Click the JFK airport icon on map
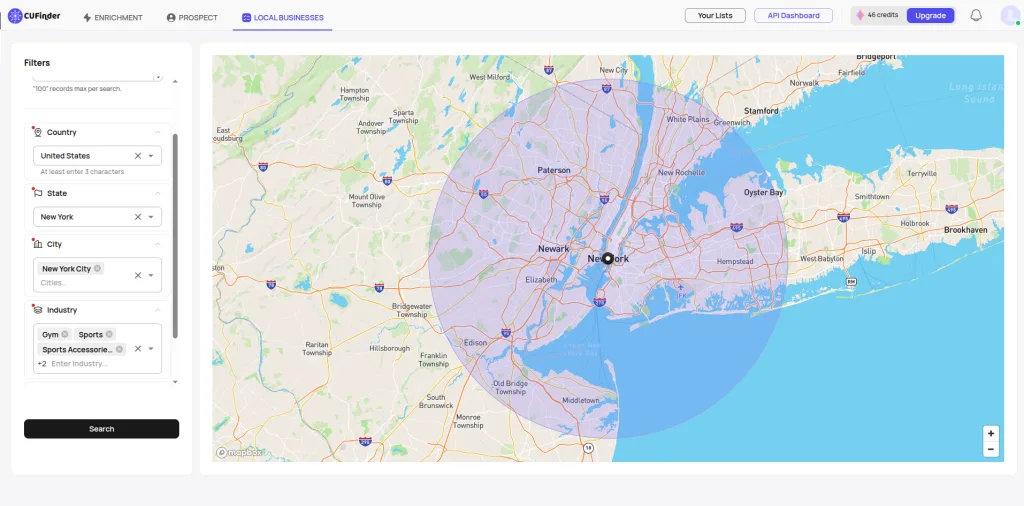 click(x=680, y=288)
